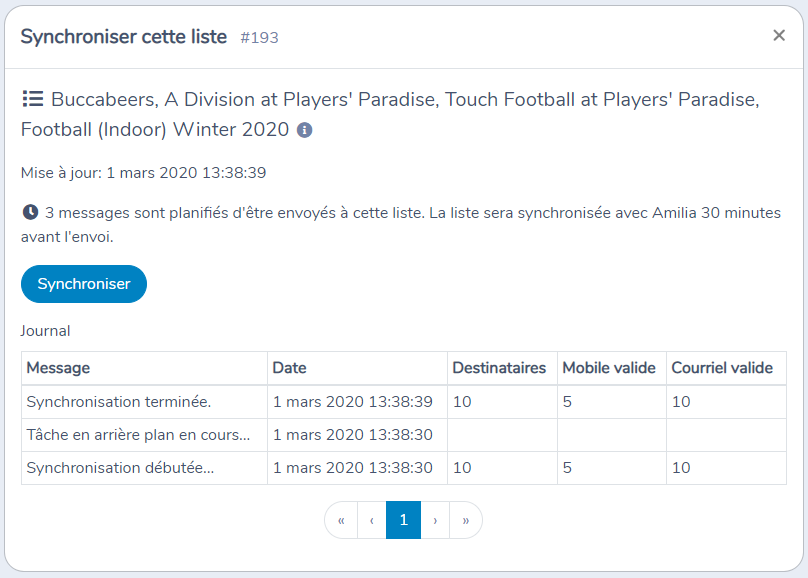Click the date in the Synchronisation débutée row

(352, 468)
